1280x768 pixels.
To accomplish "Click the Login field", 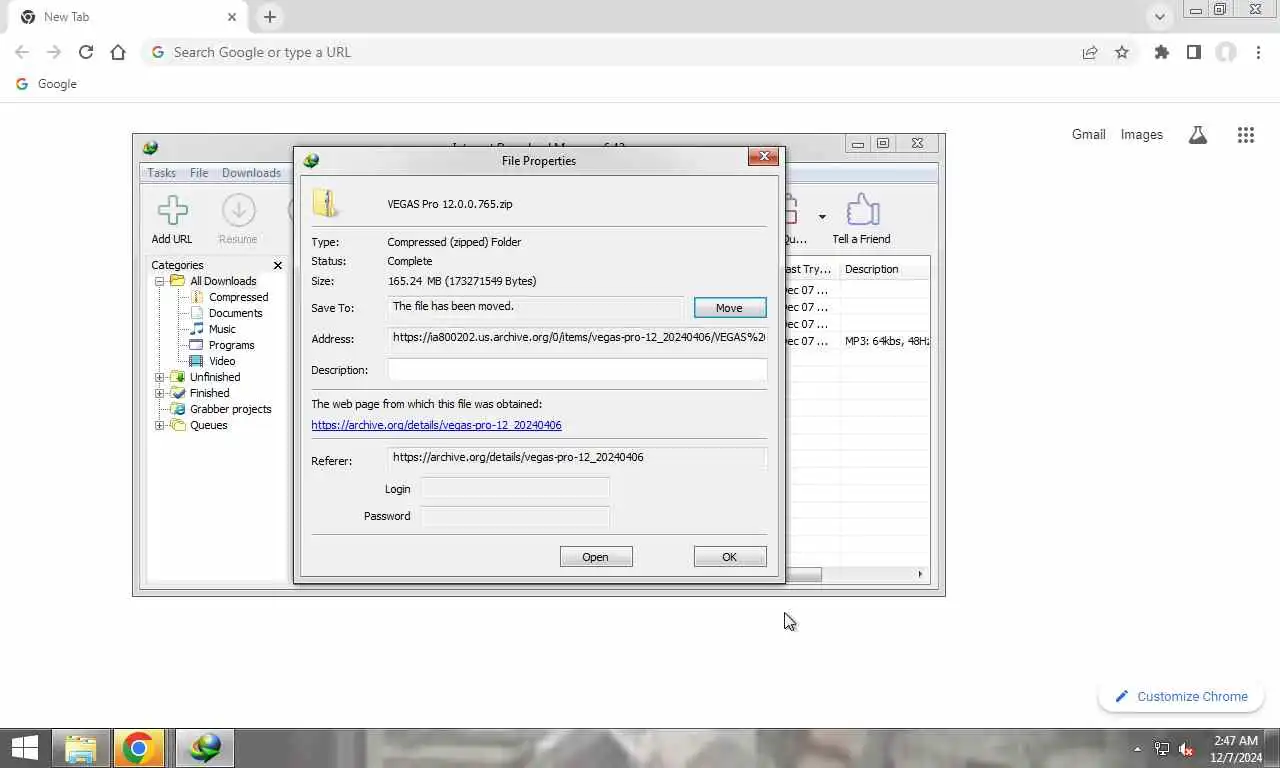I will click(x=514, y=489).
